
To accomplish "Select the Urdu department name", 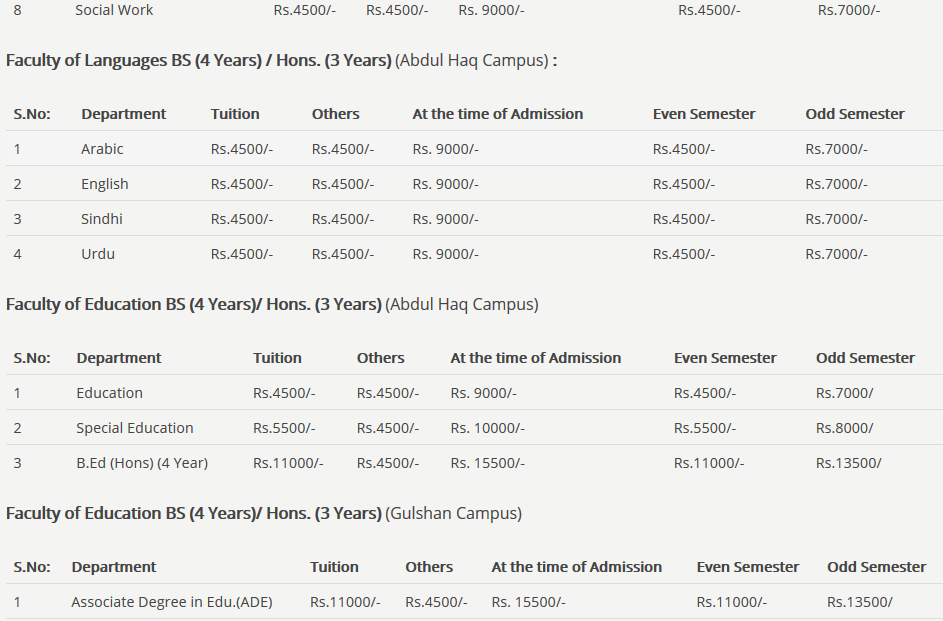I will tap(98, 254).
